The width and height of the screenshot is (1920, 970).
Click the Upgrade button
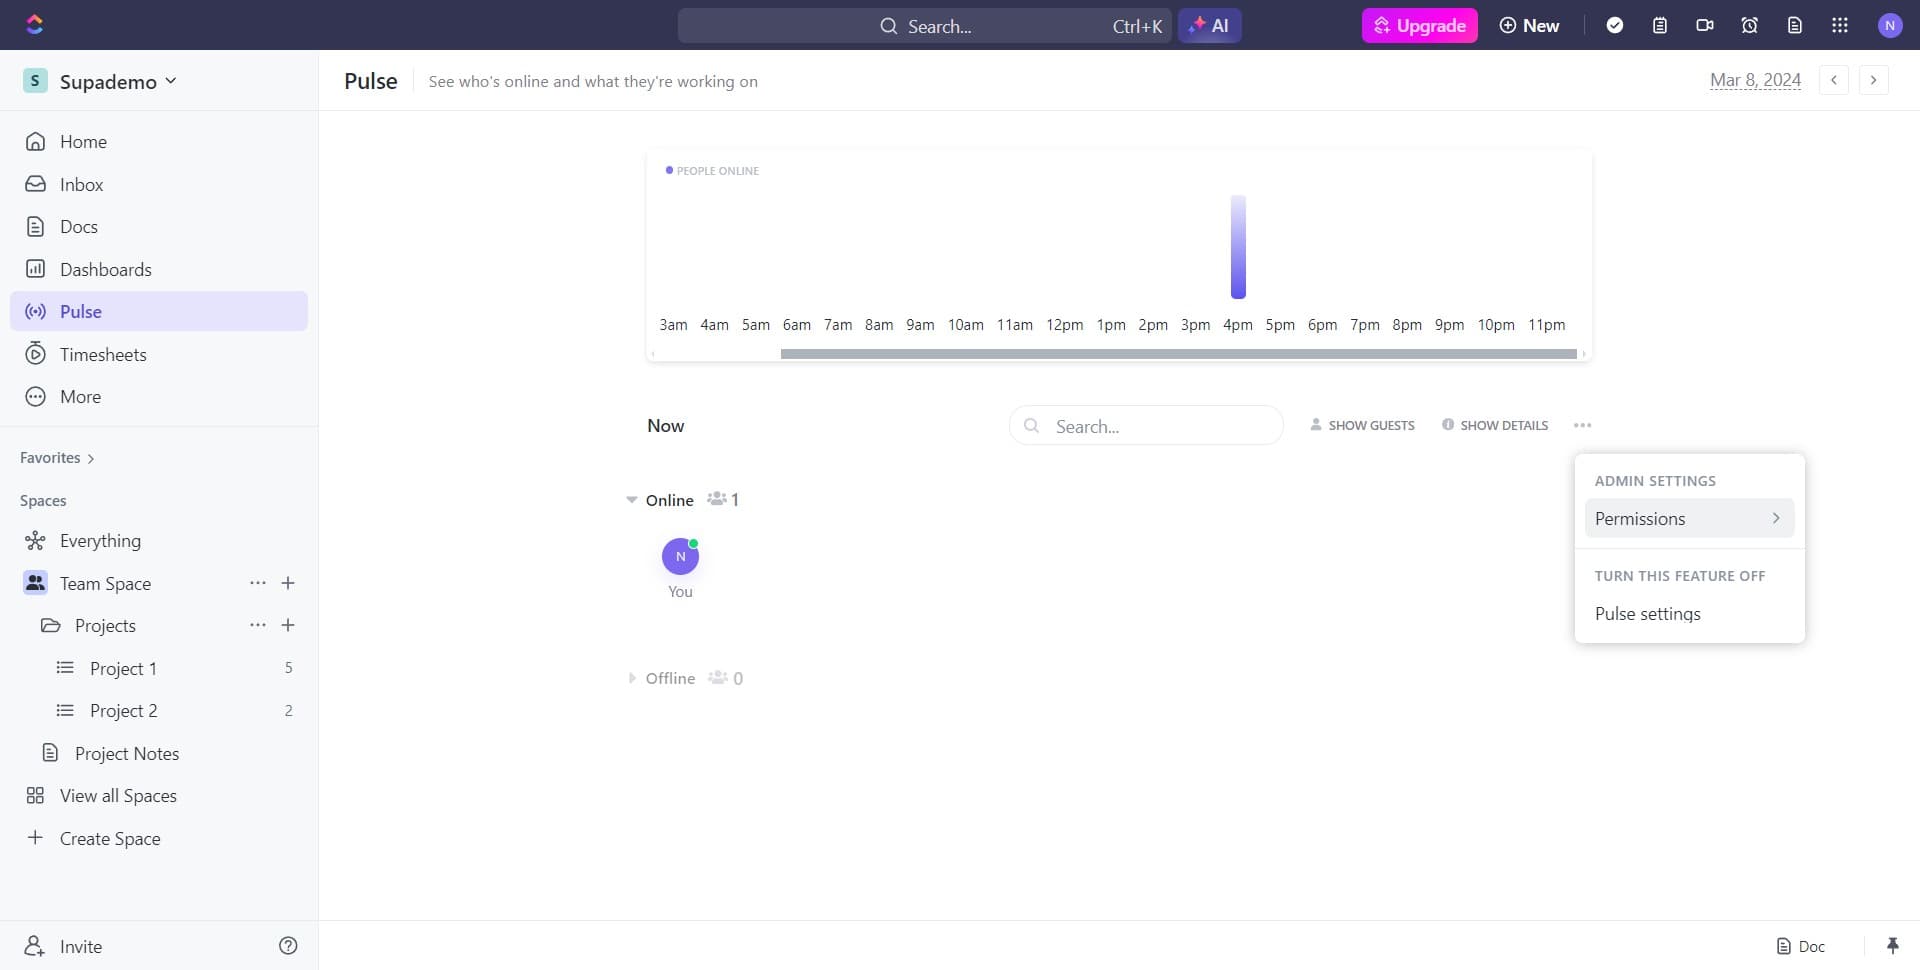pyautogui.click(x=1419, y=25)
